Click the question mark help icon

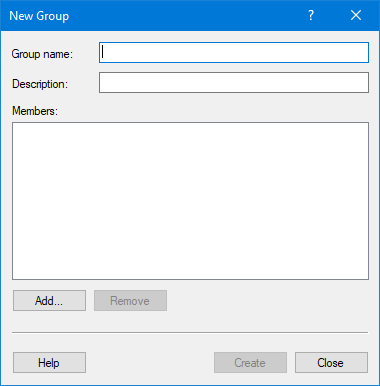[311, 15]
